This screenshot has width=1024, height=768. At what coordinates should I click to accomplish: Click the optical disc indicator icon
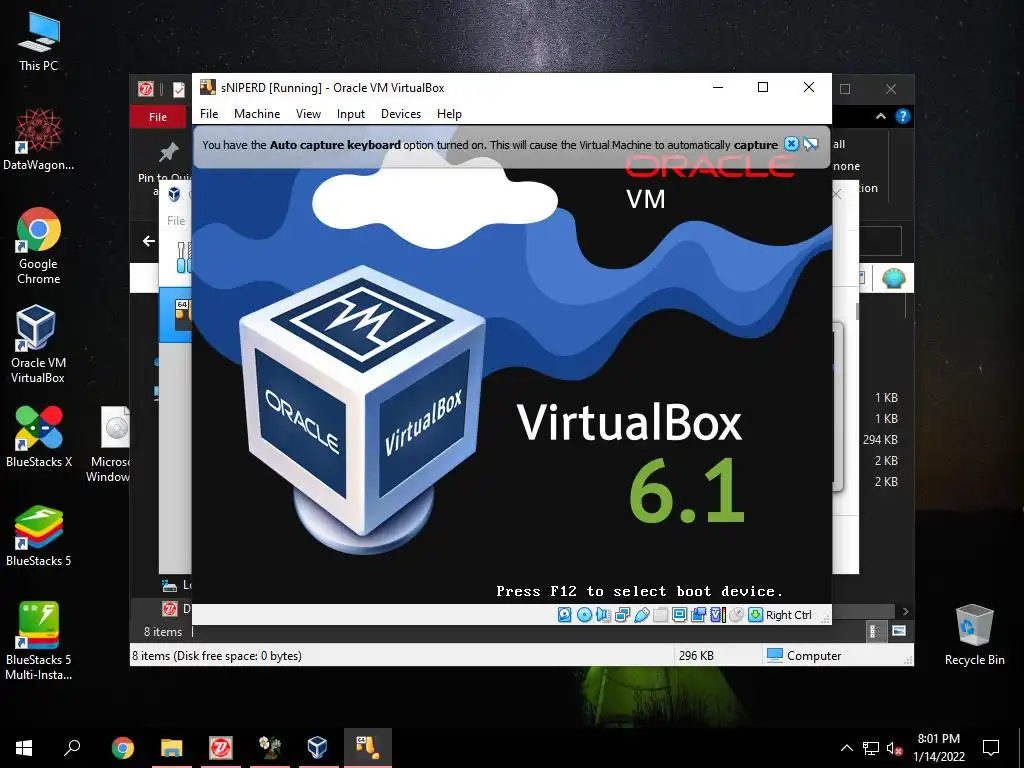click(584, 615)
